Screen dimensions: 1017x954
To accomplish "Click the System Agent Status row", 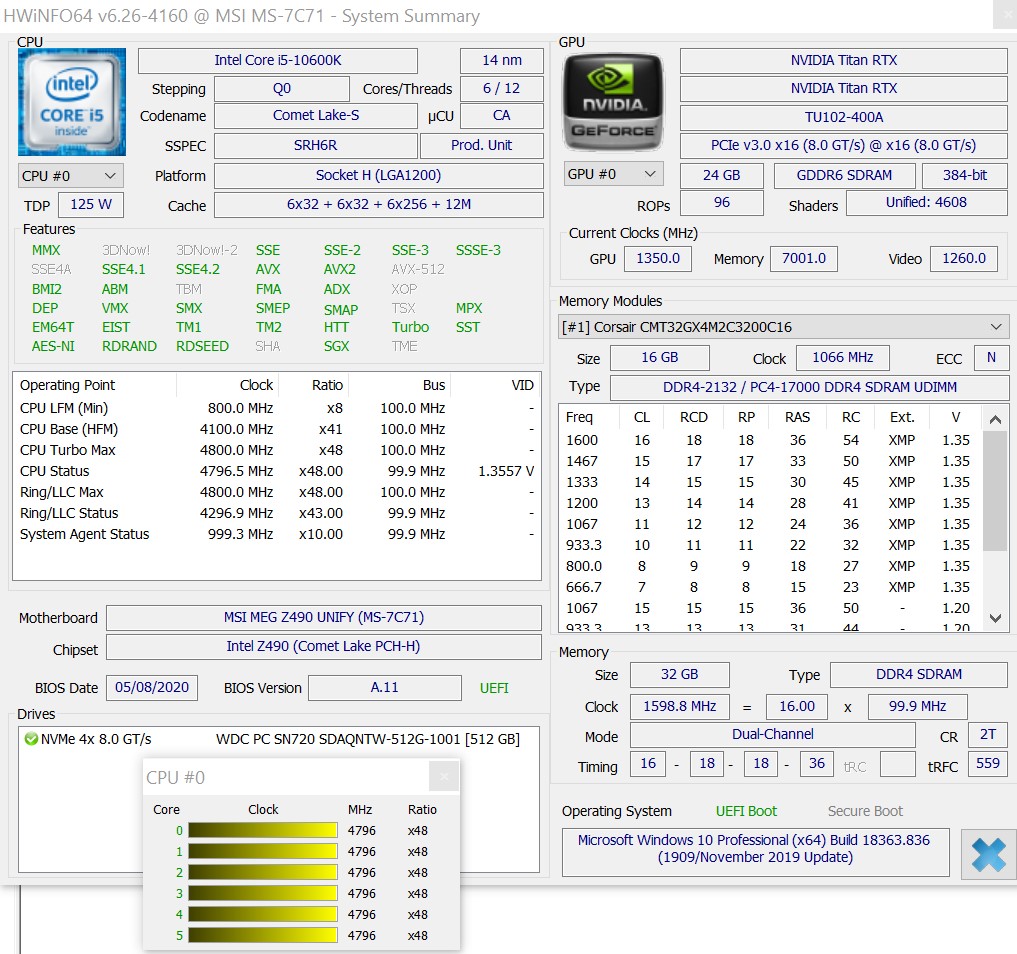I will tap(277, 534).
